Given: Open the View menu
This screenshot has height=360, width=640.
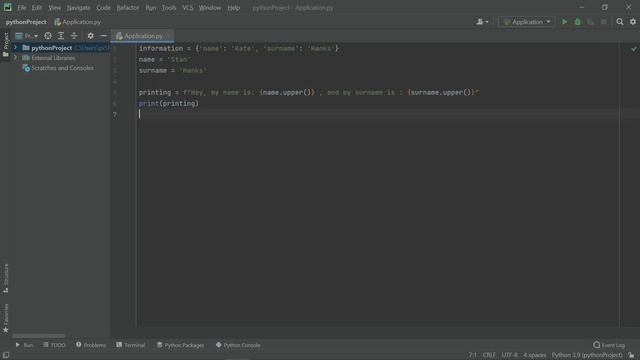Looking at the screenshot, I should (x=54, y=8).
